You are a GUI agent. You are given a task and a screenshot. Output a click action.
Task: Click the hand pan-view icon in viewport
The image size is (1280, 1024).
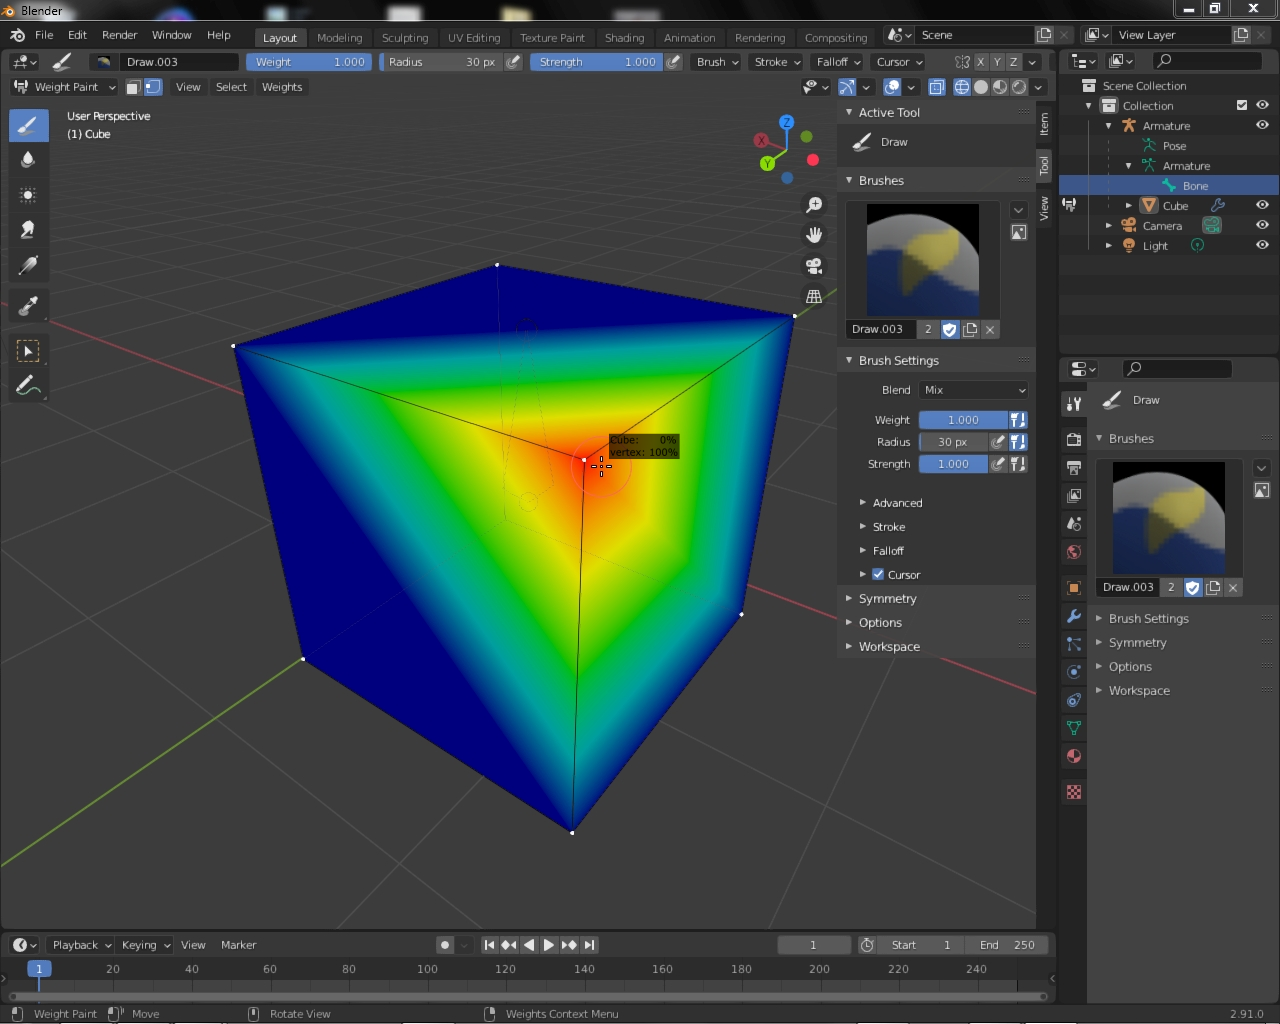814,235
